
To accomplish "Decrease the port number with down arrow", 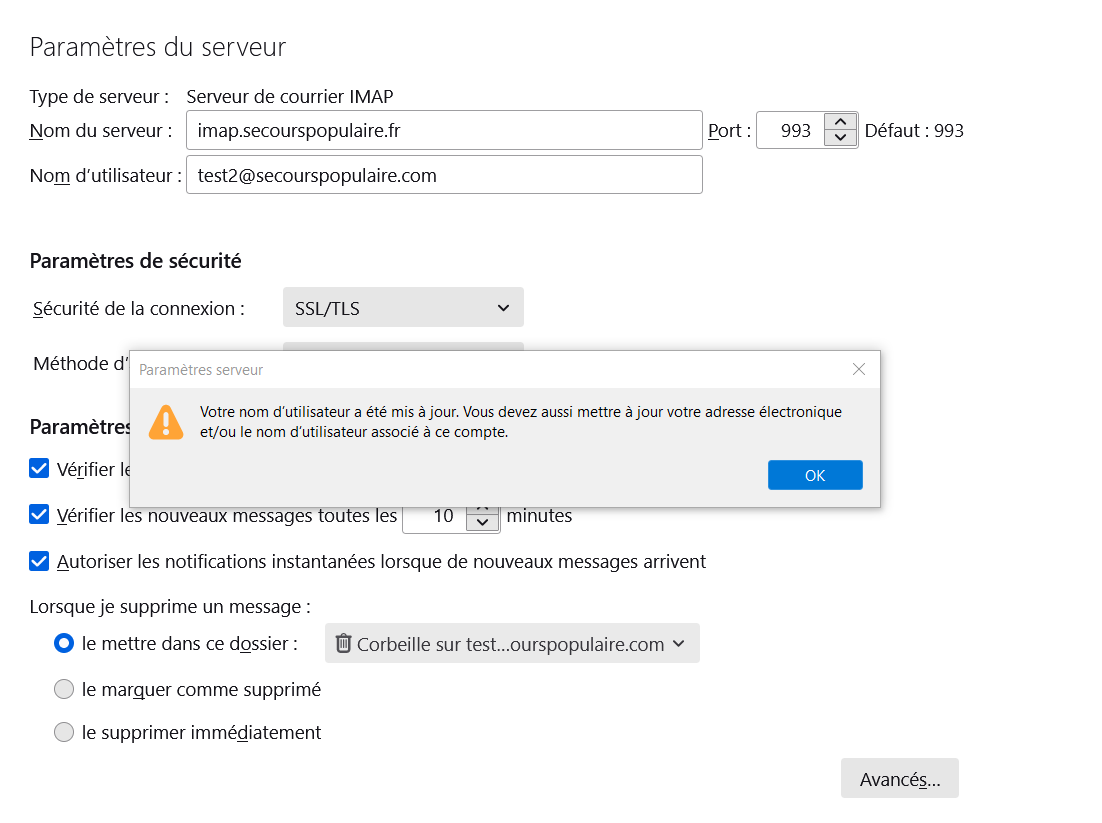I will click(841, 139).
